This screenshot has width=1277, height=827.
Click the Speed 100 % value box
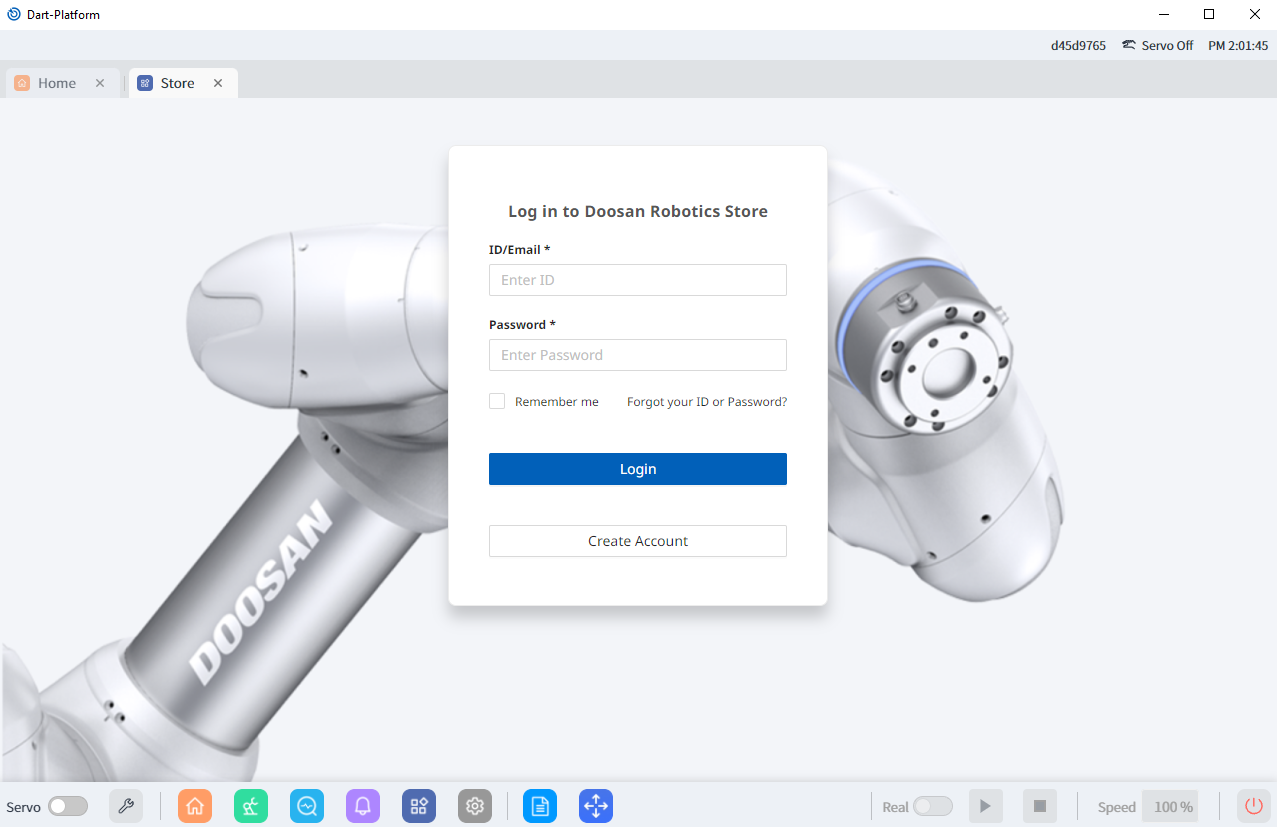point(1170,806)
